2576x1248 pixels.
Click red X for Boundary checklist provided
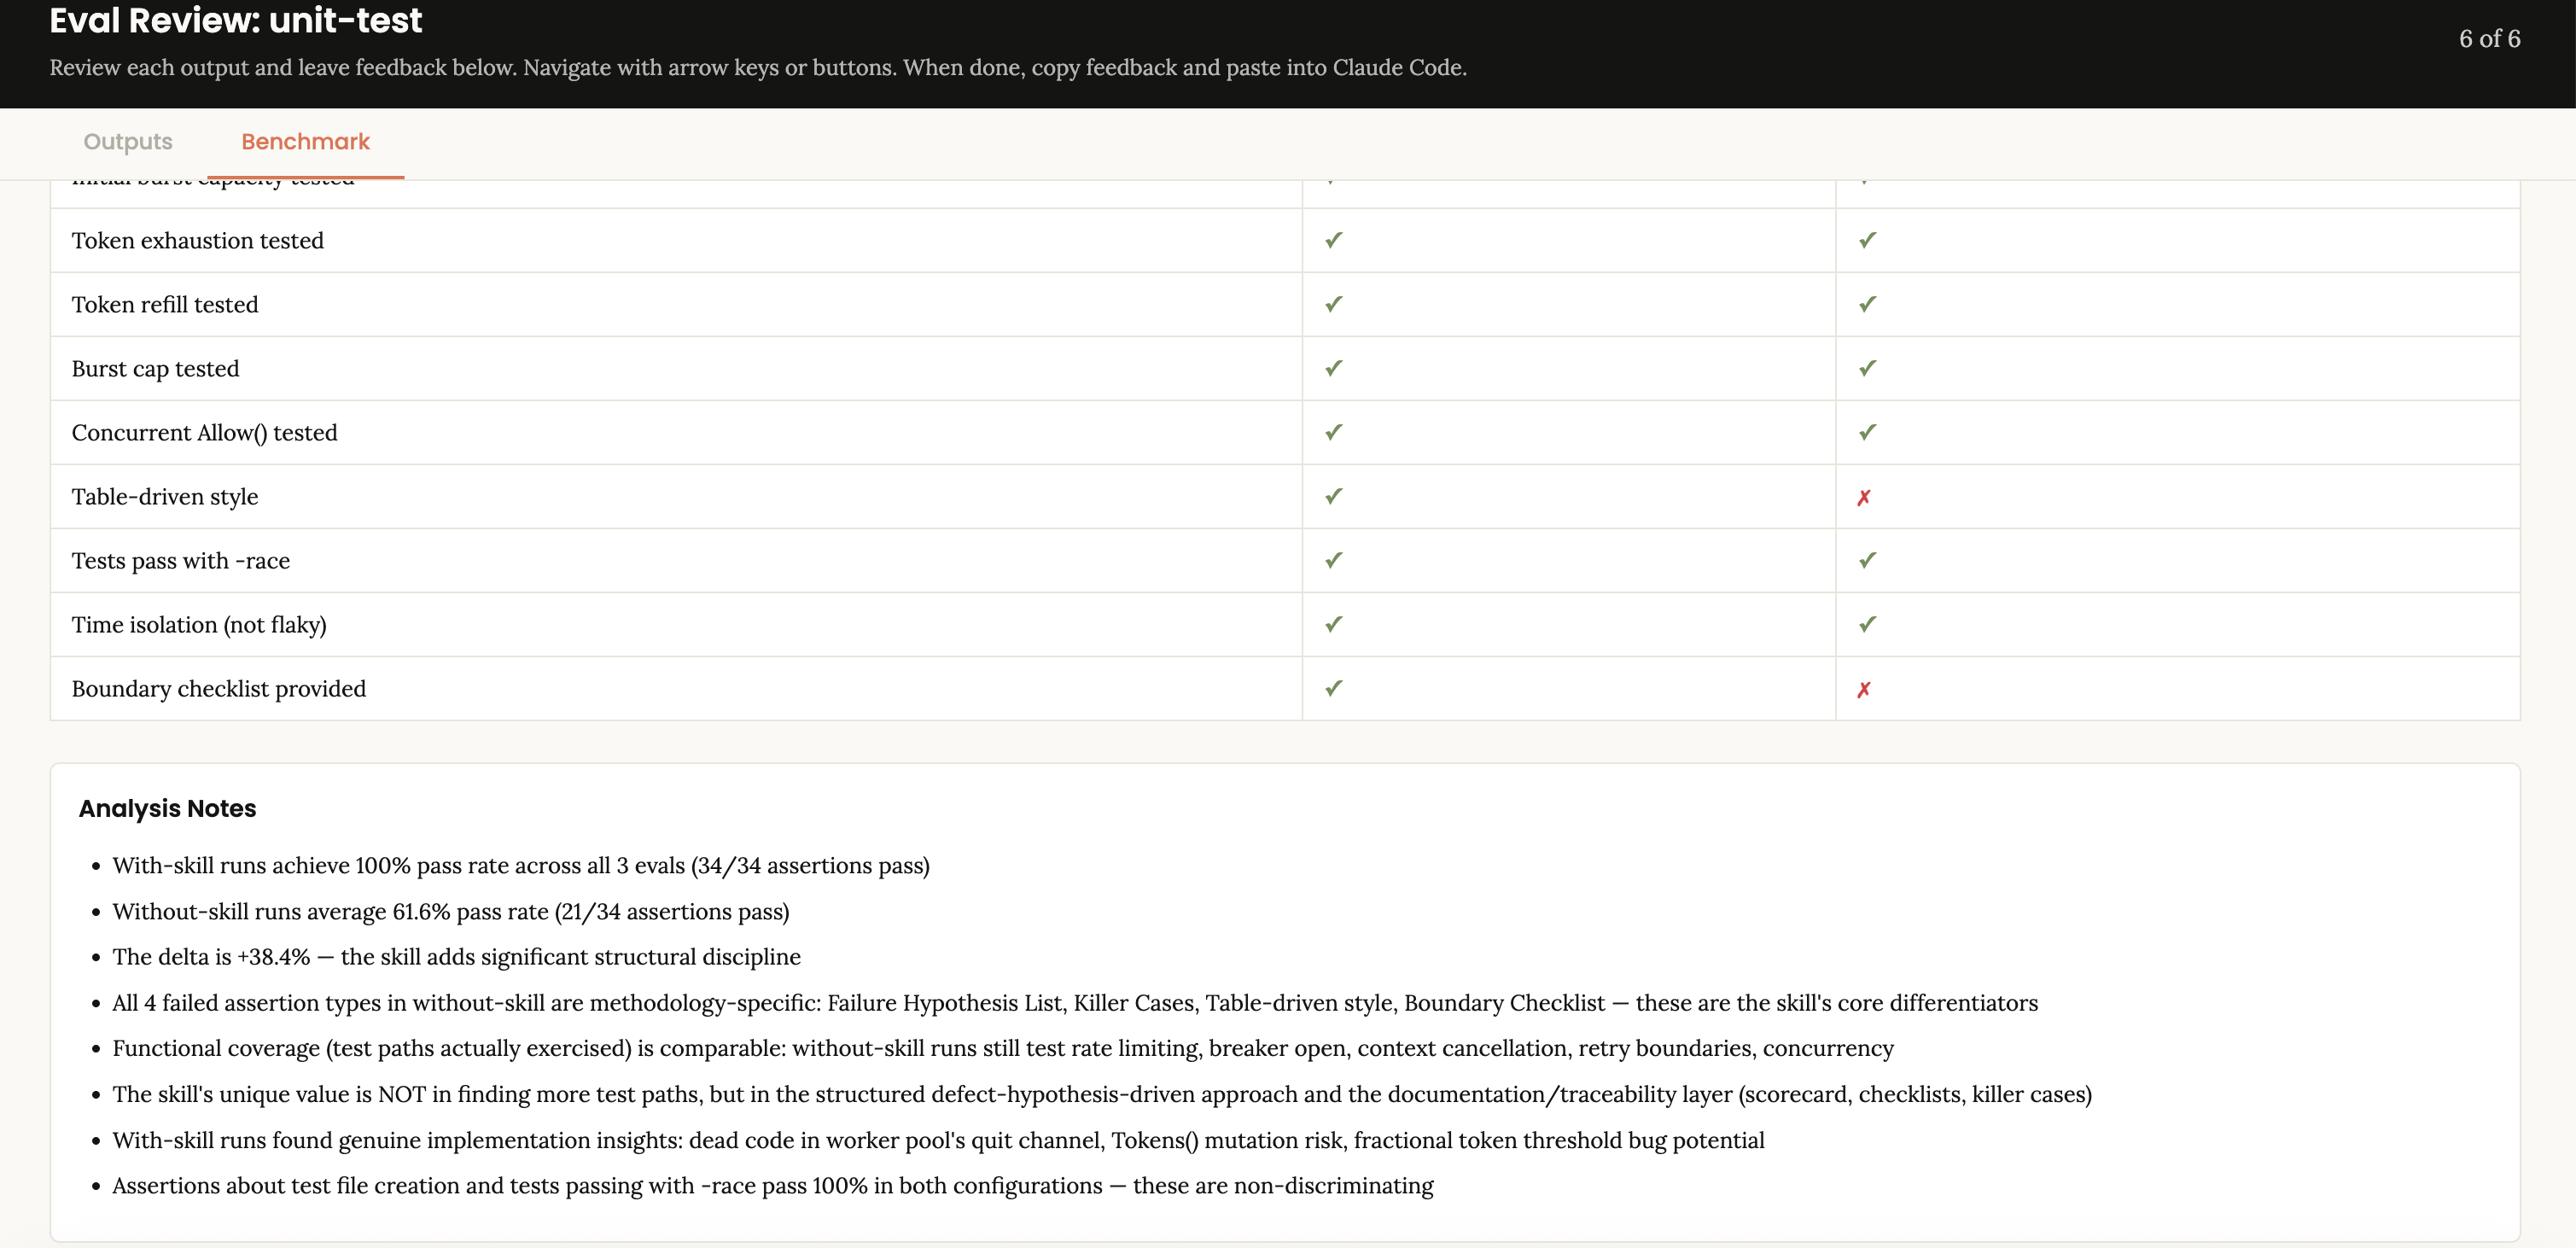pos(1863,689)
